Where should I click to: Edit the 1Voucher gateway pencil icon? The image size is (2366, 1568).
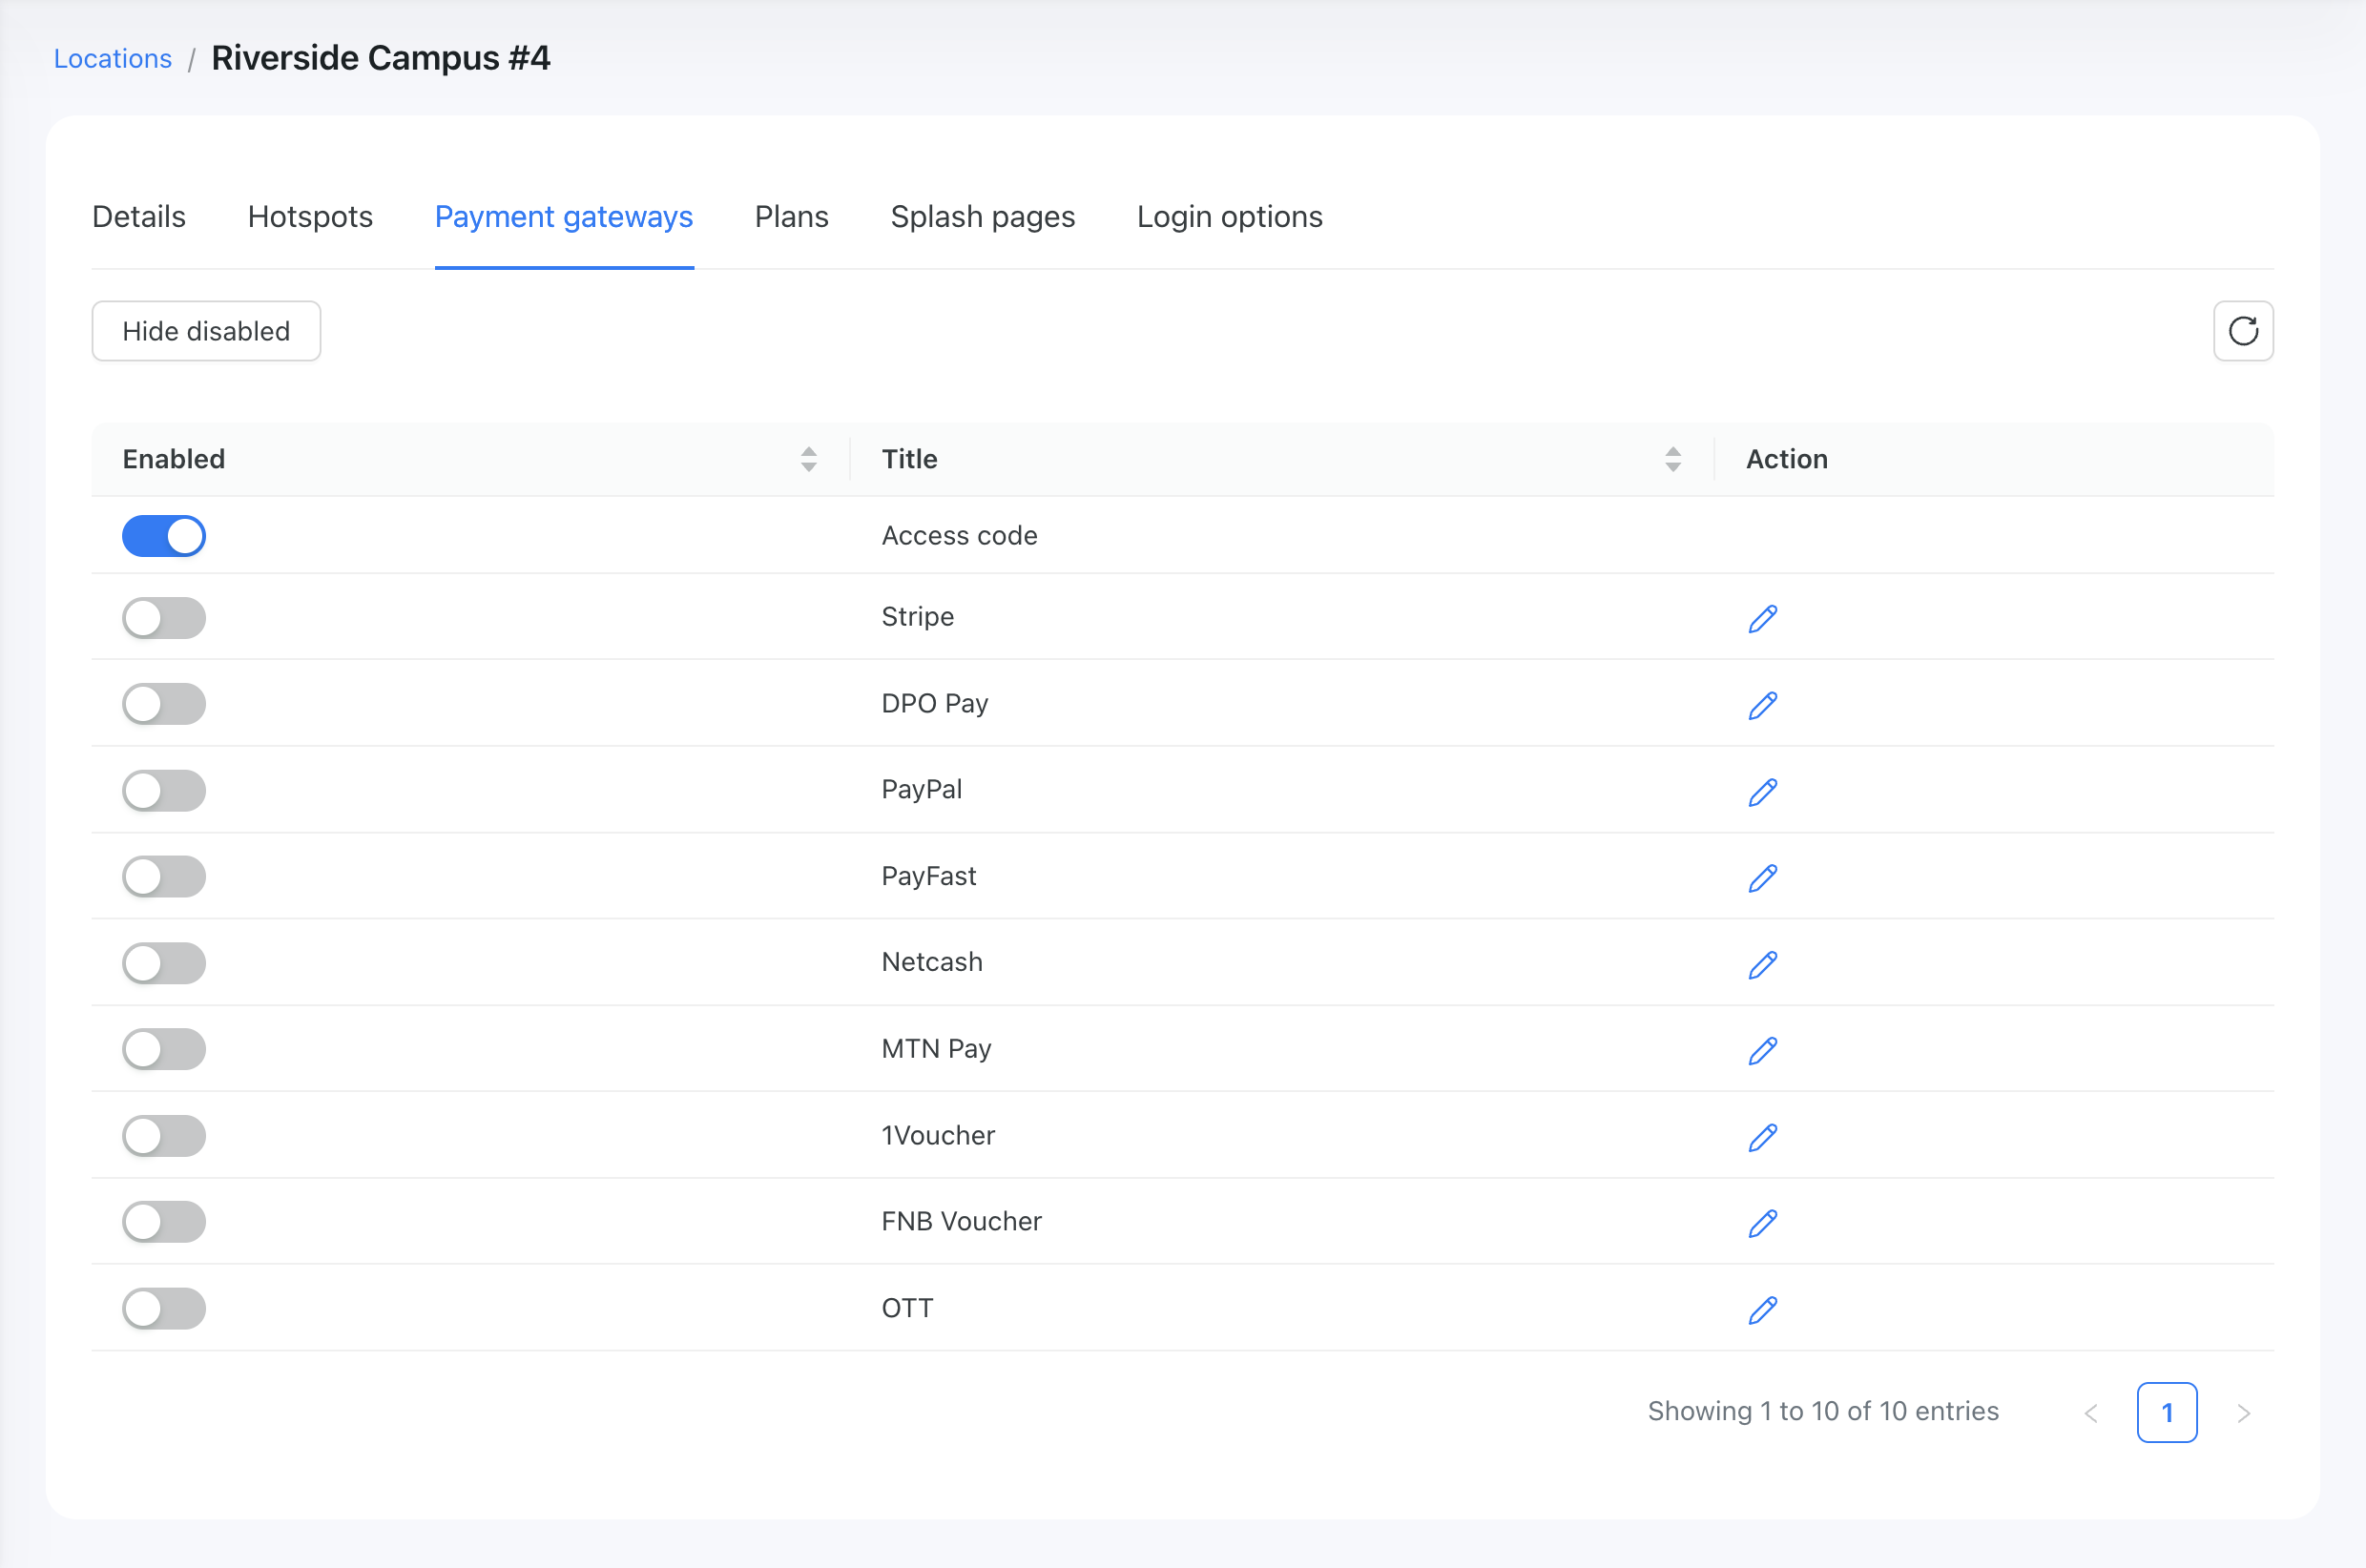click(x=1762, y=1137)
